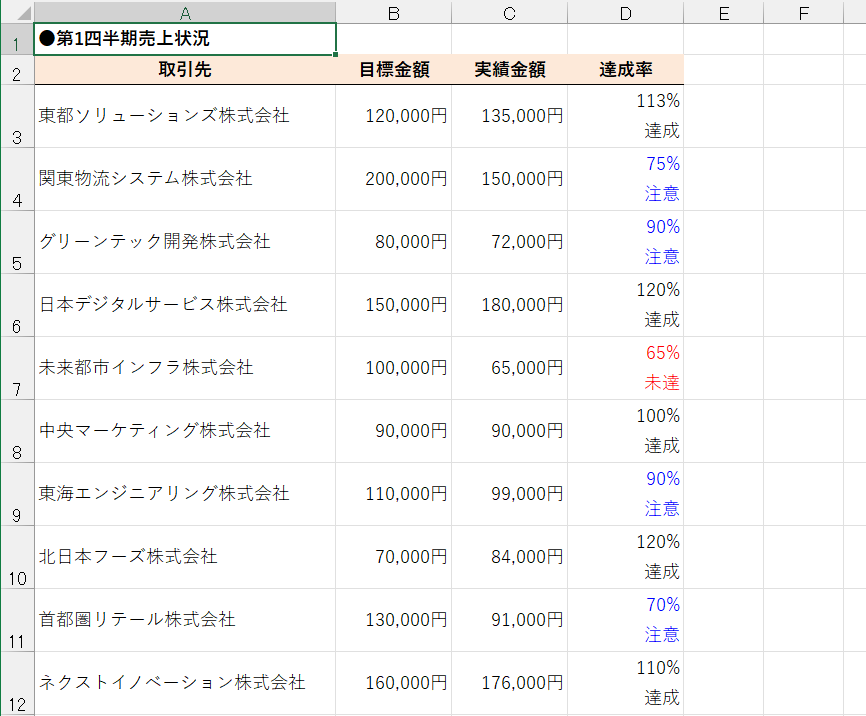Select cell 中央マーケティング株式会社
866x716 pixels.
click(185, 431)
